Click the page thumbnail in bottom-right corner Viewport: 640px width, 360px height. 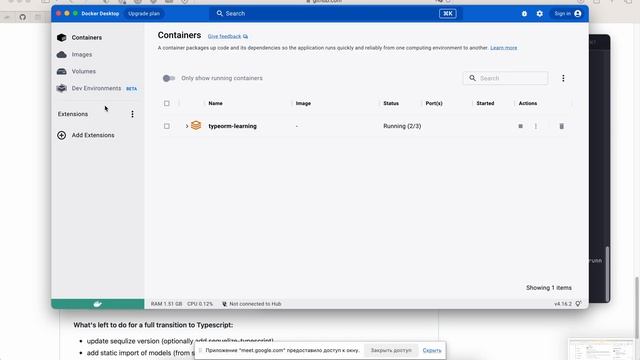(601, 349)
